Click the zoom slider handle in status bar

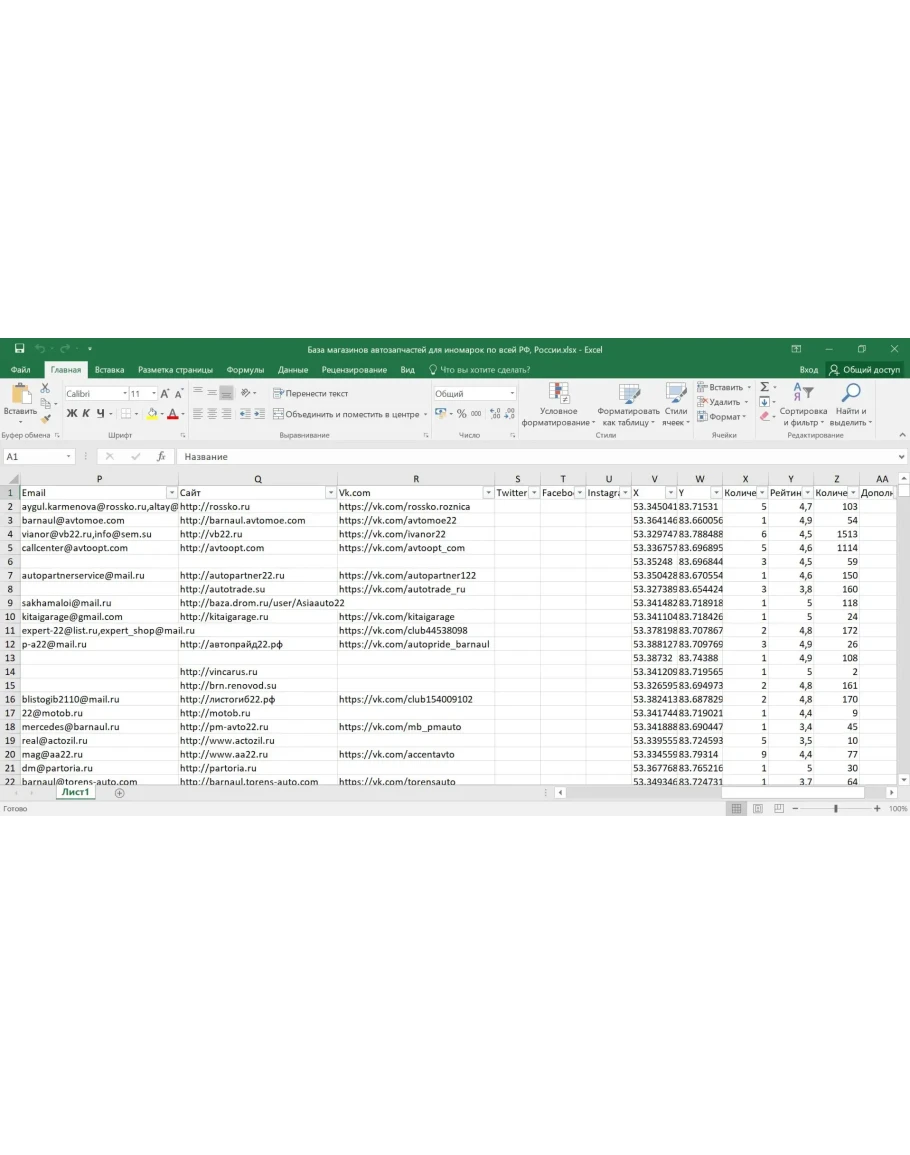click(x=836, y=809)
